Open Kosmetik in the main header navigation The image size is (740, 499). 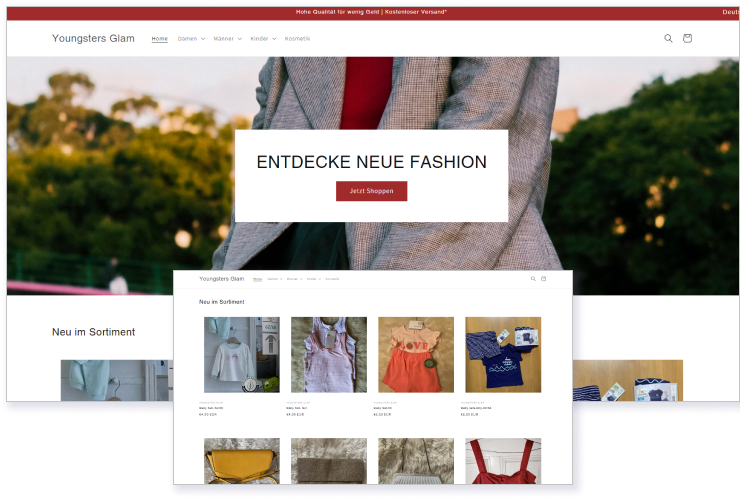click(x=297, y=39)
